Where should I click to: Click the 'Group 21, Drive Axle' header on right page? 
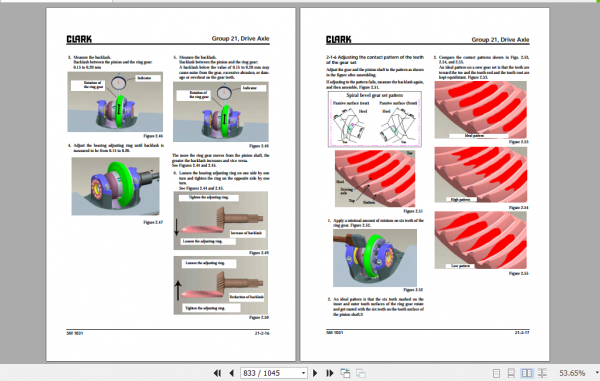point(500,39)
